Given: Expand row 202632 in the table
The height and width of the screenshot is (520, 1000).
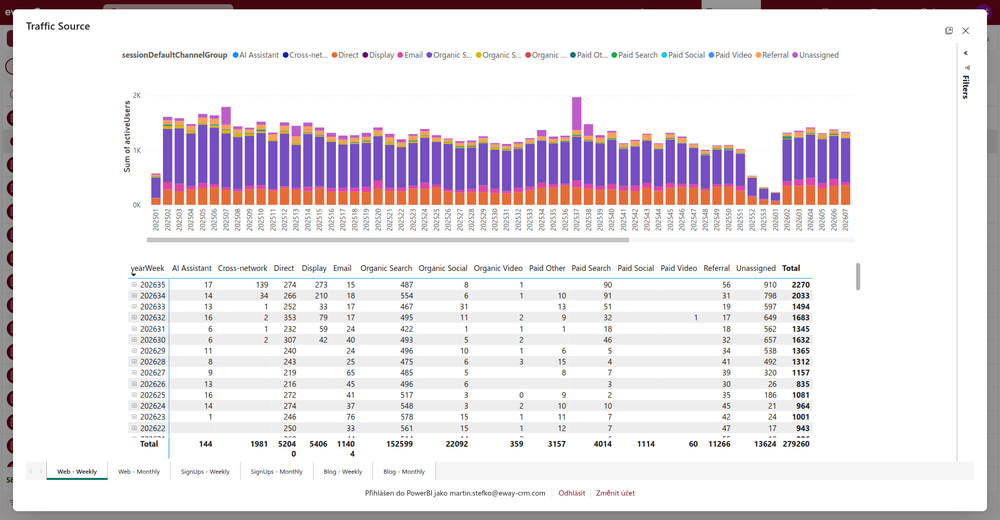Looking at the screenshot, I should click(134, 317).
